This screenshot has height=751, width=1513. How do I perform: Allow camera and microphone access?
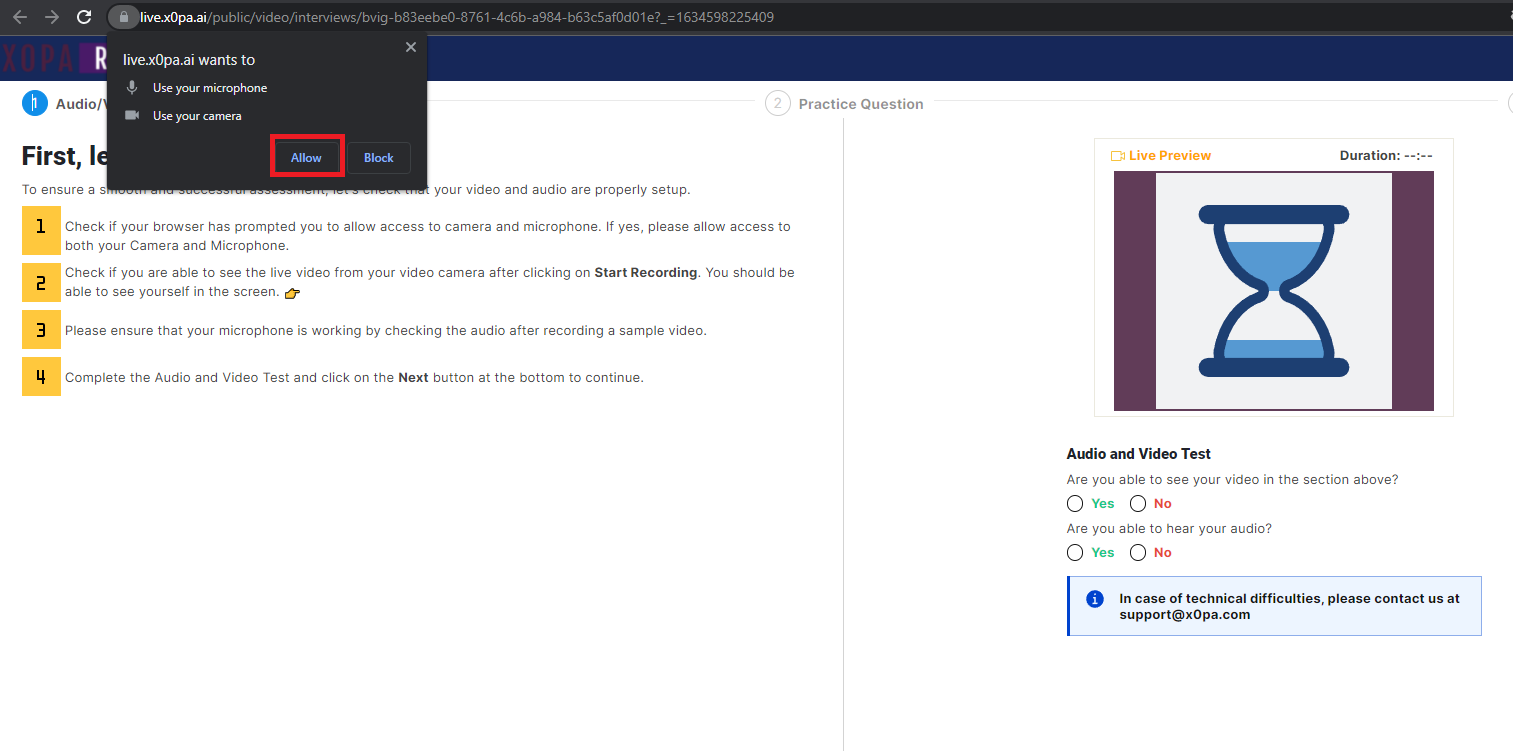coord(306,158)
